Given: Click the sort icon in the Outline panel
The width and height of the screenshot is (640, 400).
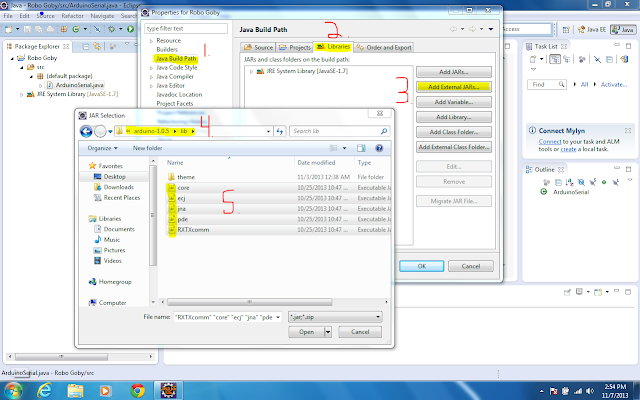Looking at the screenshot, I should click(569, 182).
